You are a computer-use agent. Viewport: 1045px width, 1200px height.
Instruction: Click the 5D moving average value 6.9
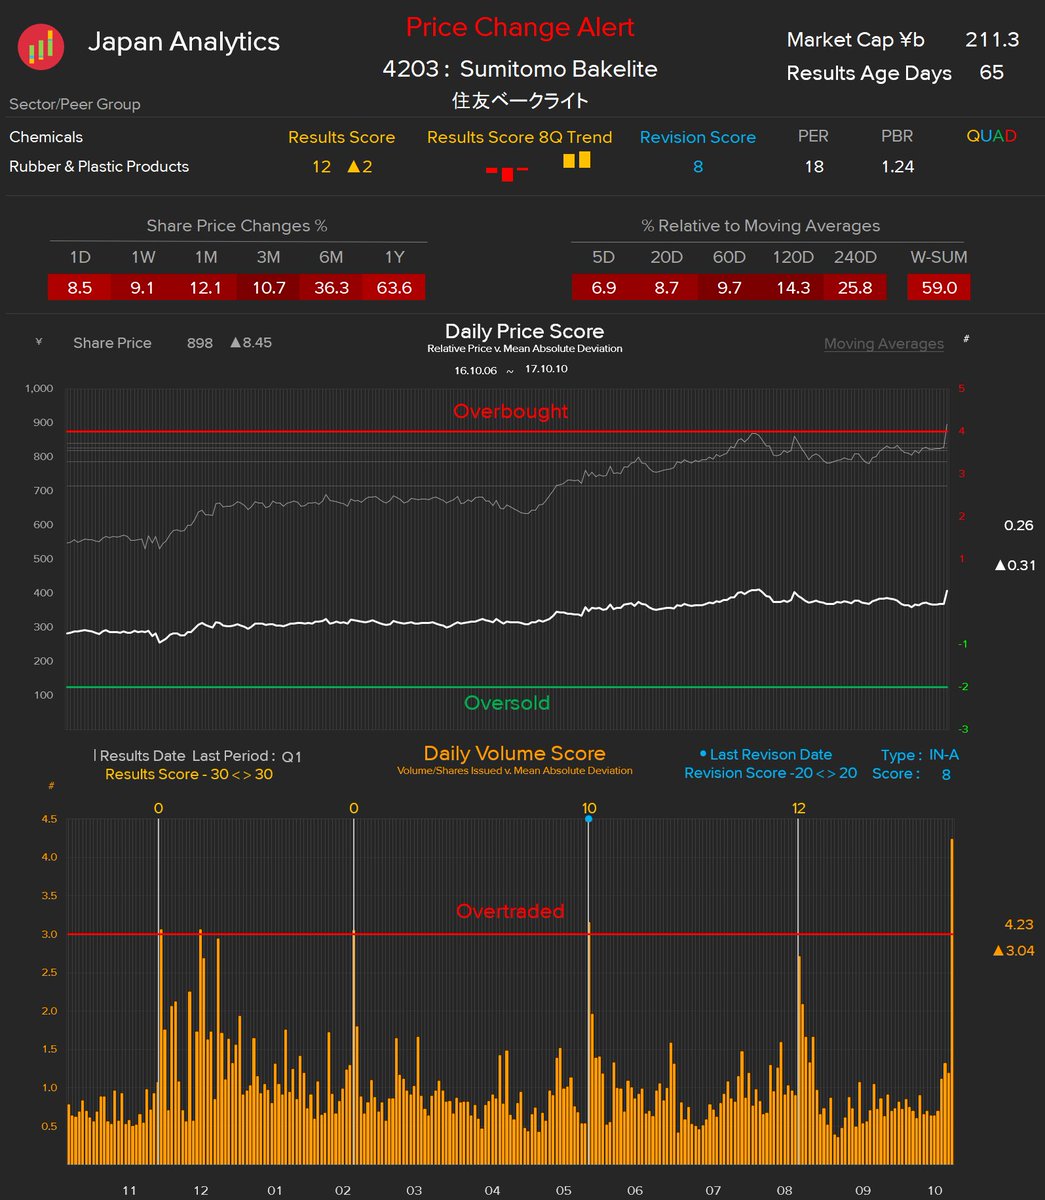(x=603, y=287)
